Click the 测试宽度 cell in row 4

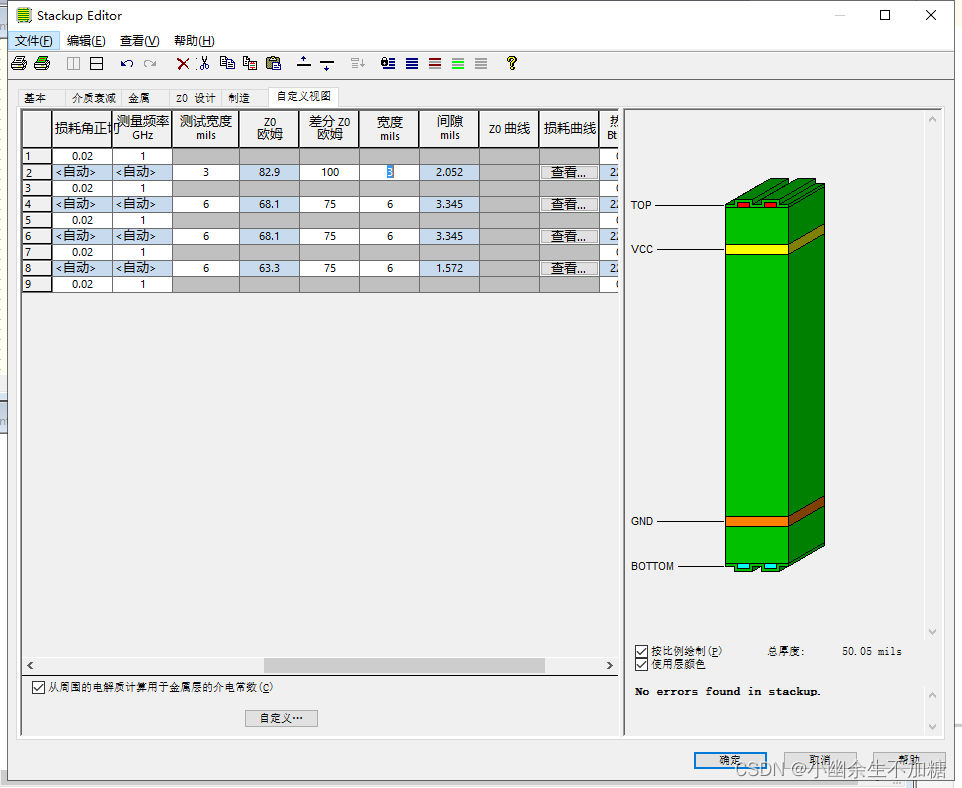[x=206, y=204]
